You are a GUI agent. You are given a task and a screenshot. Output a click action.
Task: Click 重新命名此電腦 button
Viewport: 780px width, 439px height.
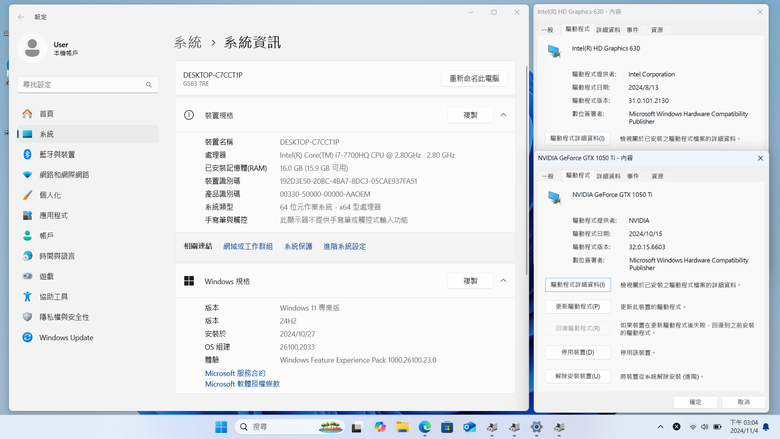(x=474, y=79)
